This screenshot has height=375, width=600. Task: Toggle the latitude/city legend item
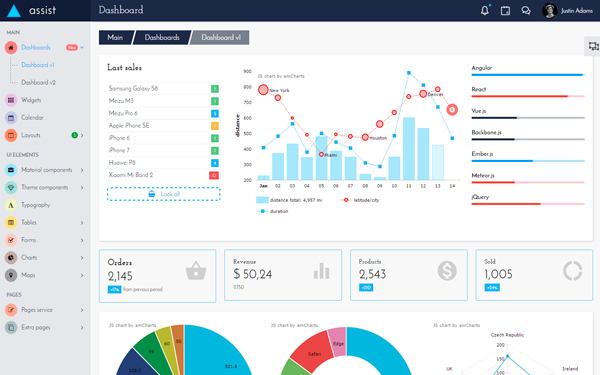pyautogui.click(x=359, y=200)
